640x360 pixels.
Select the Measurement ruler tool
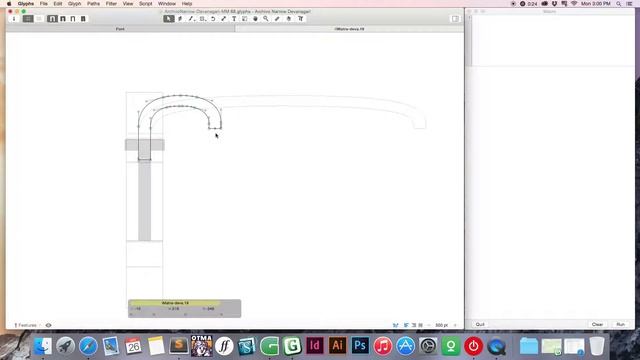click(x=277, y=19)
